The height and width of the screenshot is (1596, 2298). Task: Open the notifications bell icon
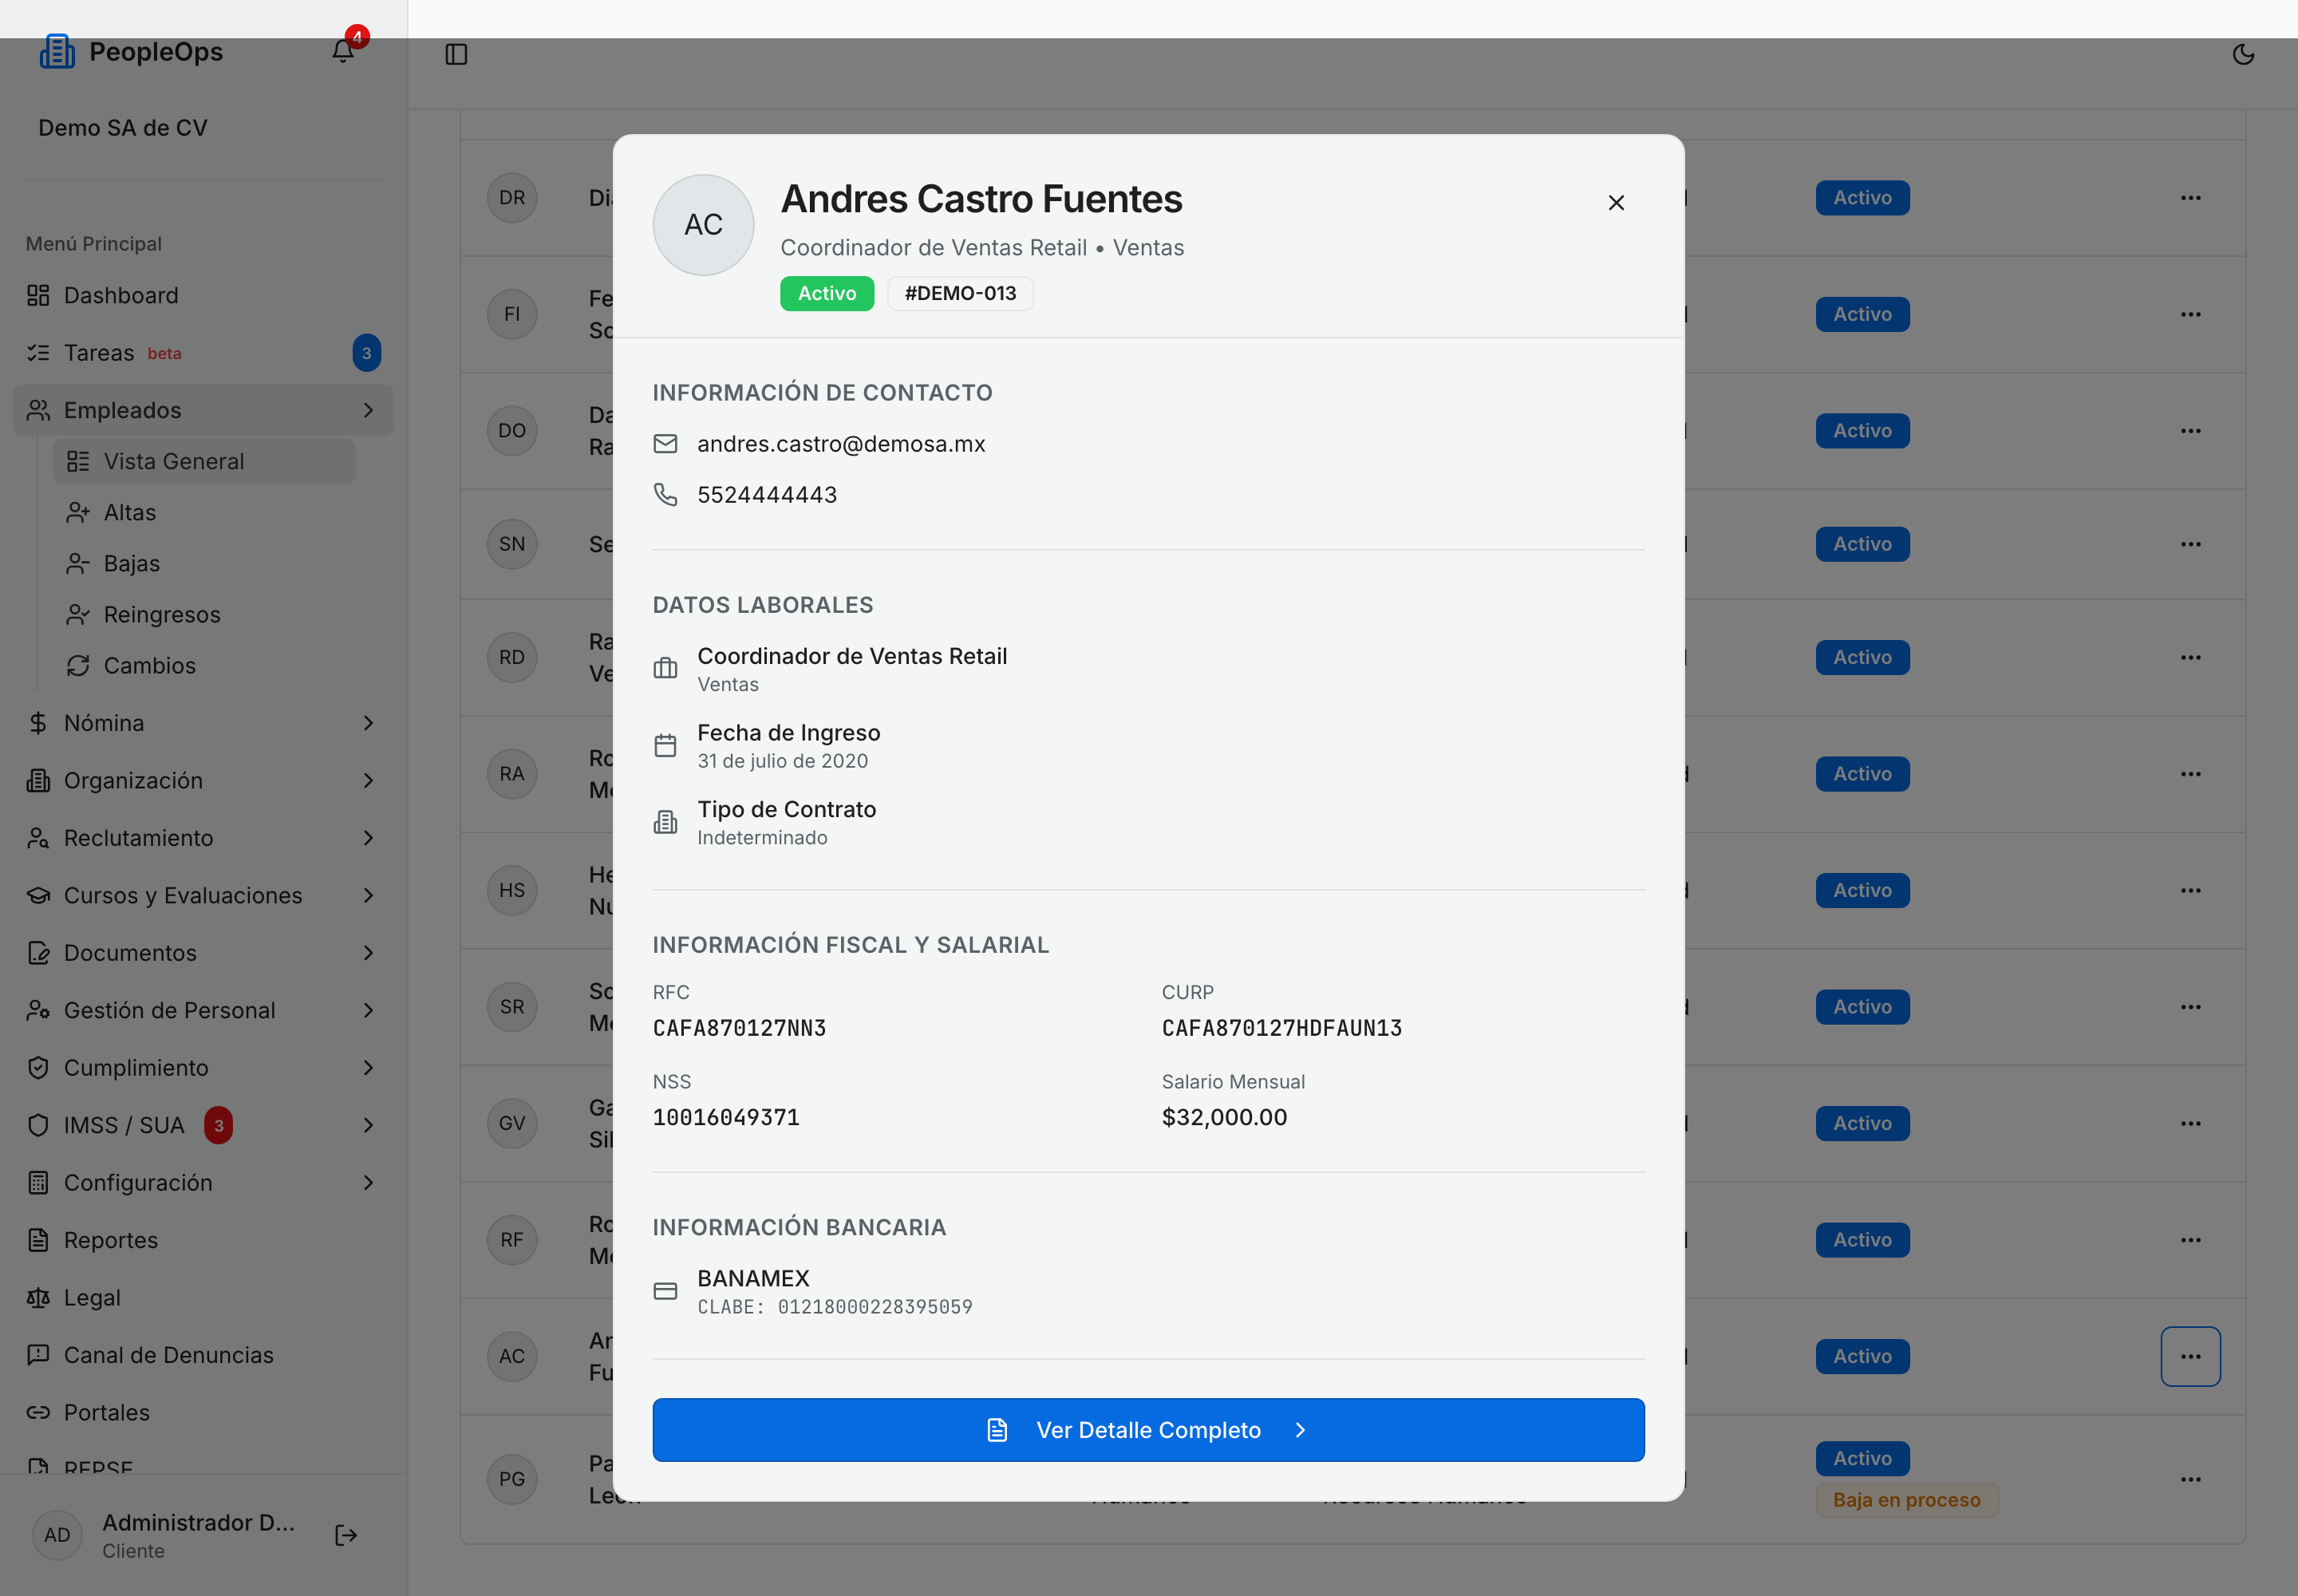coord(343,51)
